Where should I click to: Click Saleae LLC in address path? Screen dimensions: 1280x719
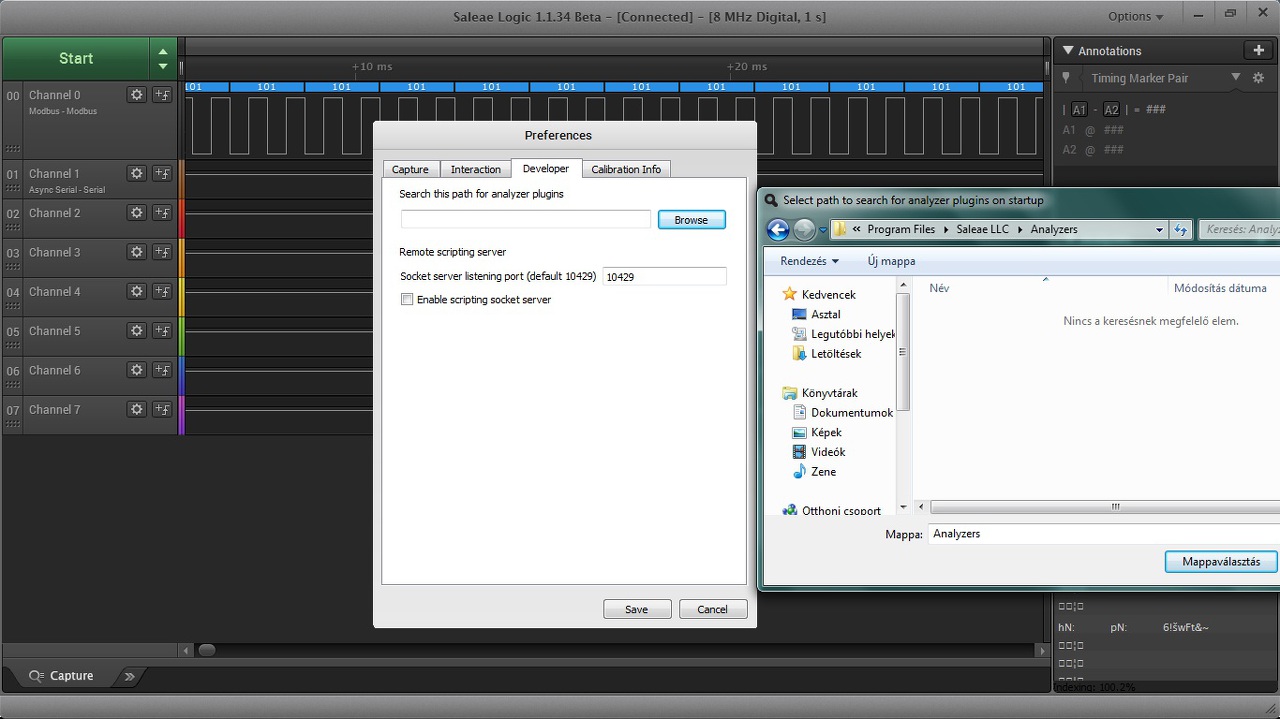tap(981, 230)
